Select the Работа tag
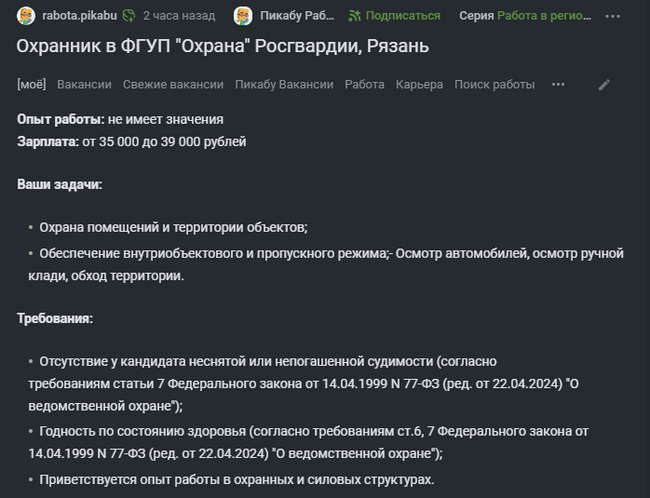Viewport: 650px width, 498px height. point(364,85)
